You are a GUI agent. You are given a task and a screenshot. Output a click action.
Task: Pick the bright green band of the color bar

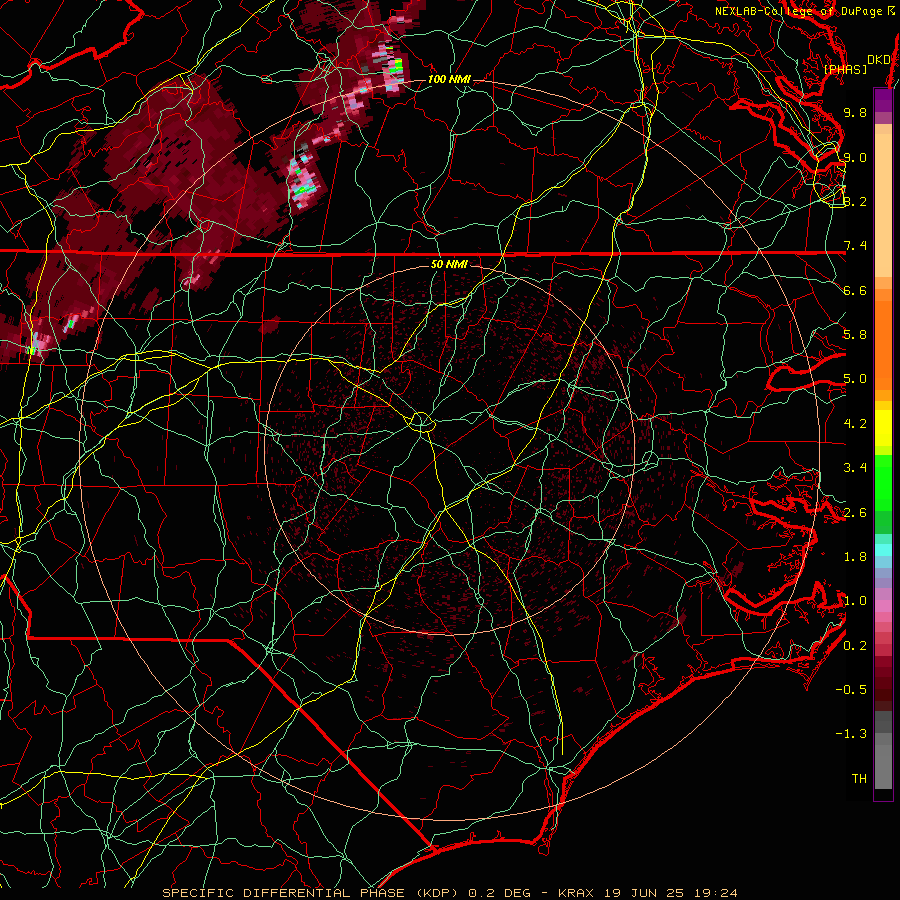click(884, 482)
